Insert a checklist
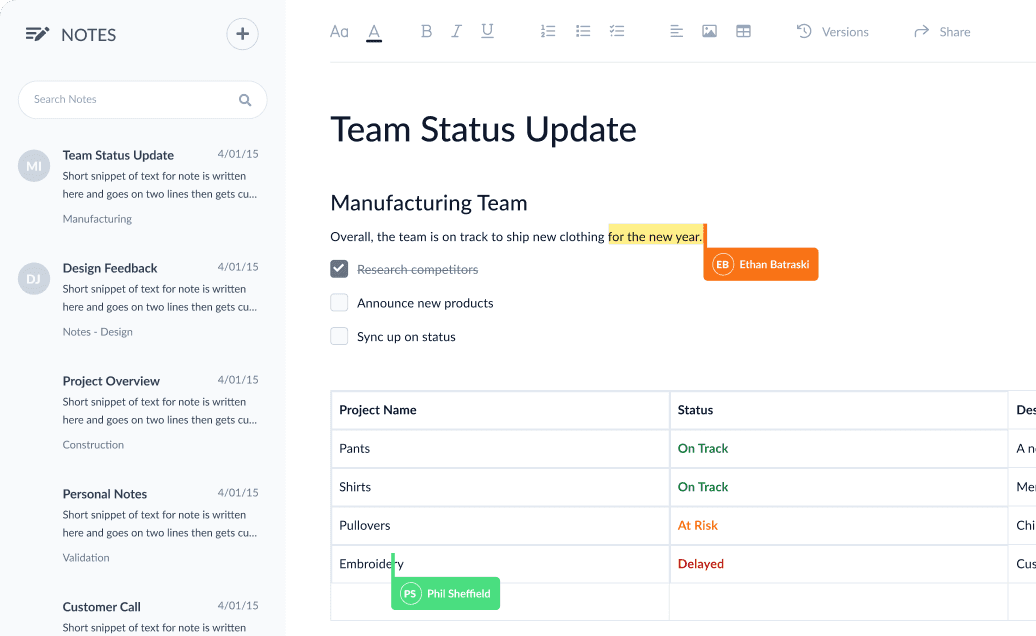1036x636 pixels. point(617,31)
